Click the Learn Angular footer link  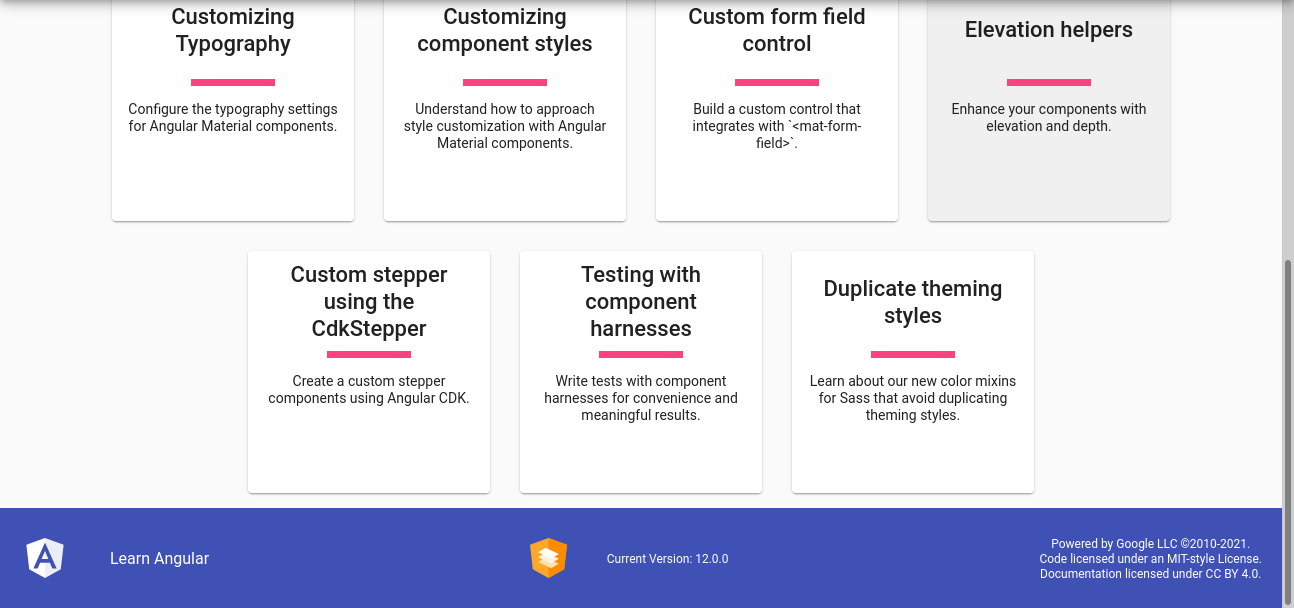(x=160, y=558)
